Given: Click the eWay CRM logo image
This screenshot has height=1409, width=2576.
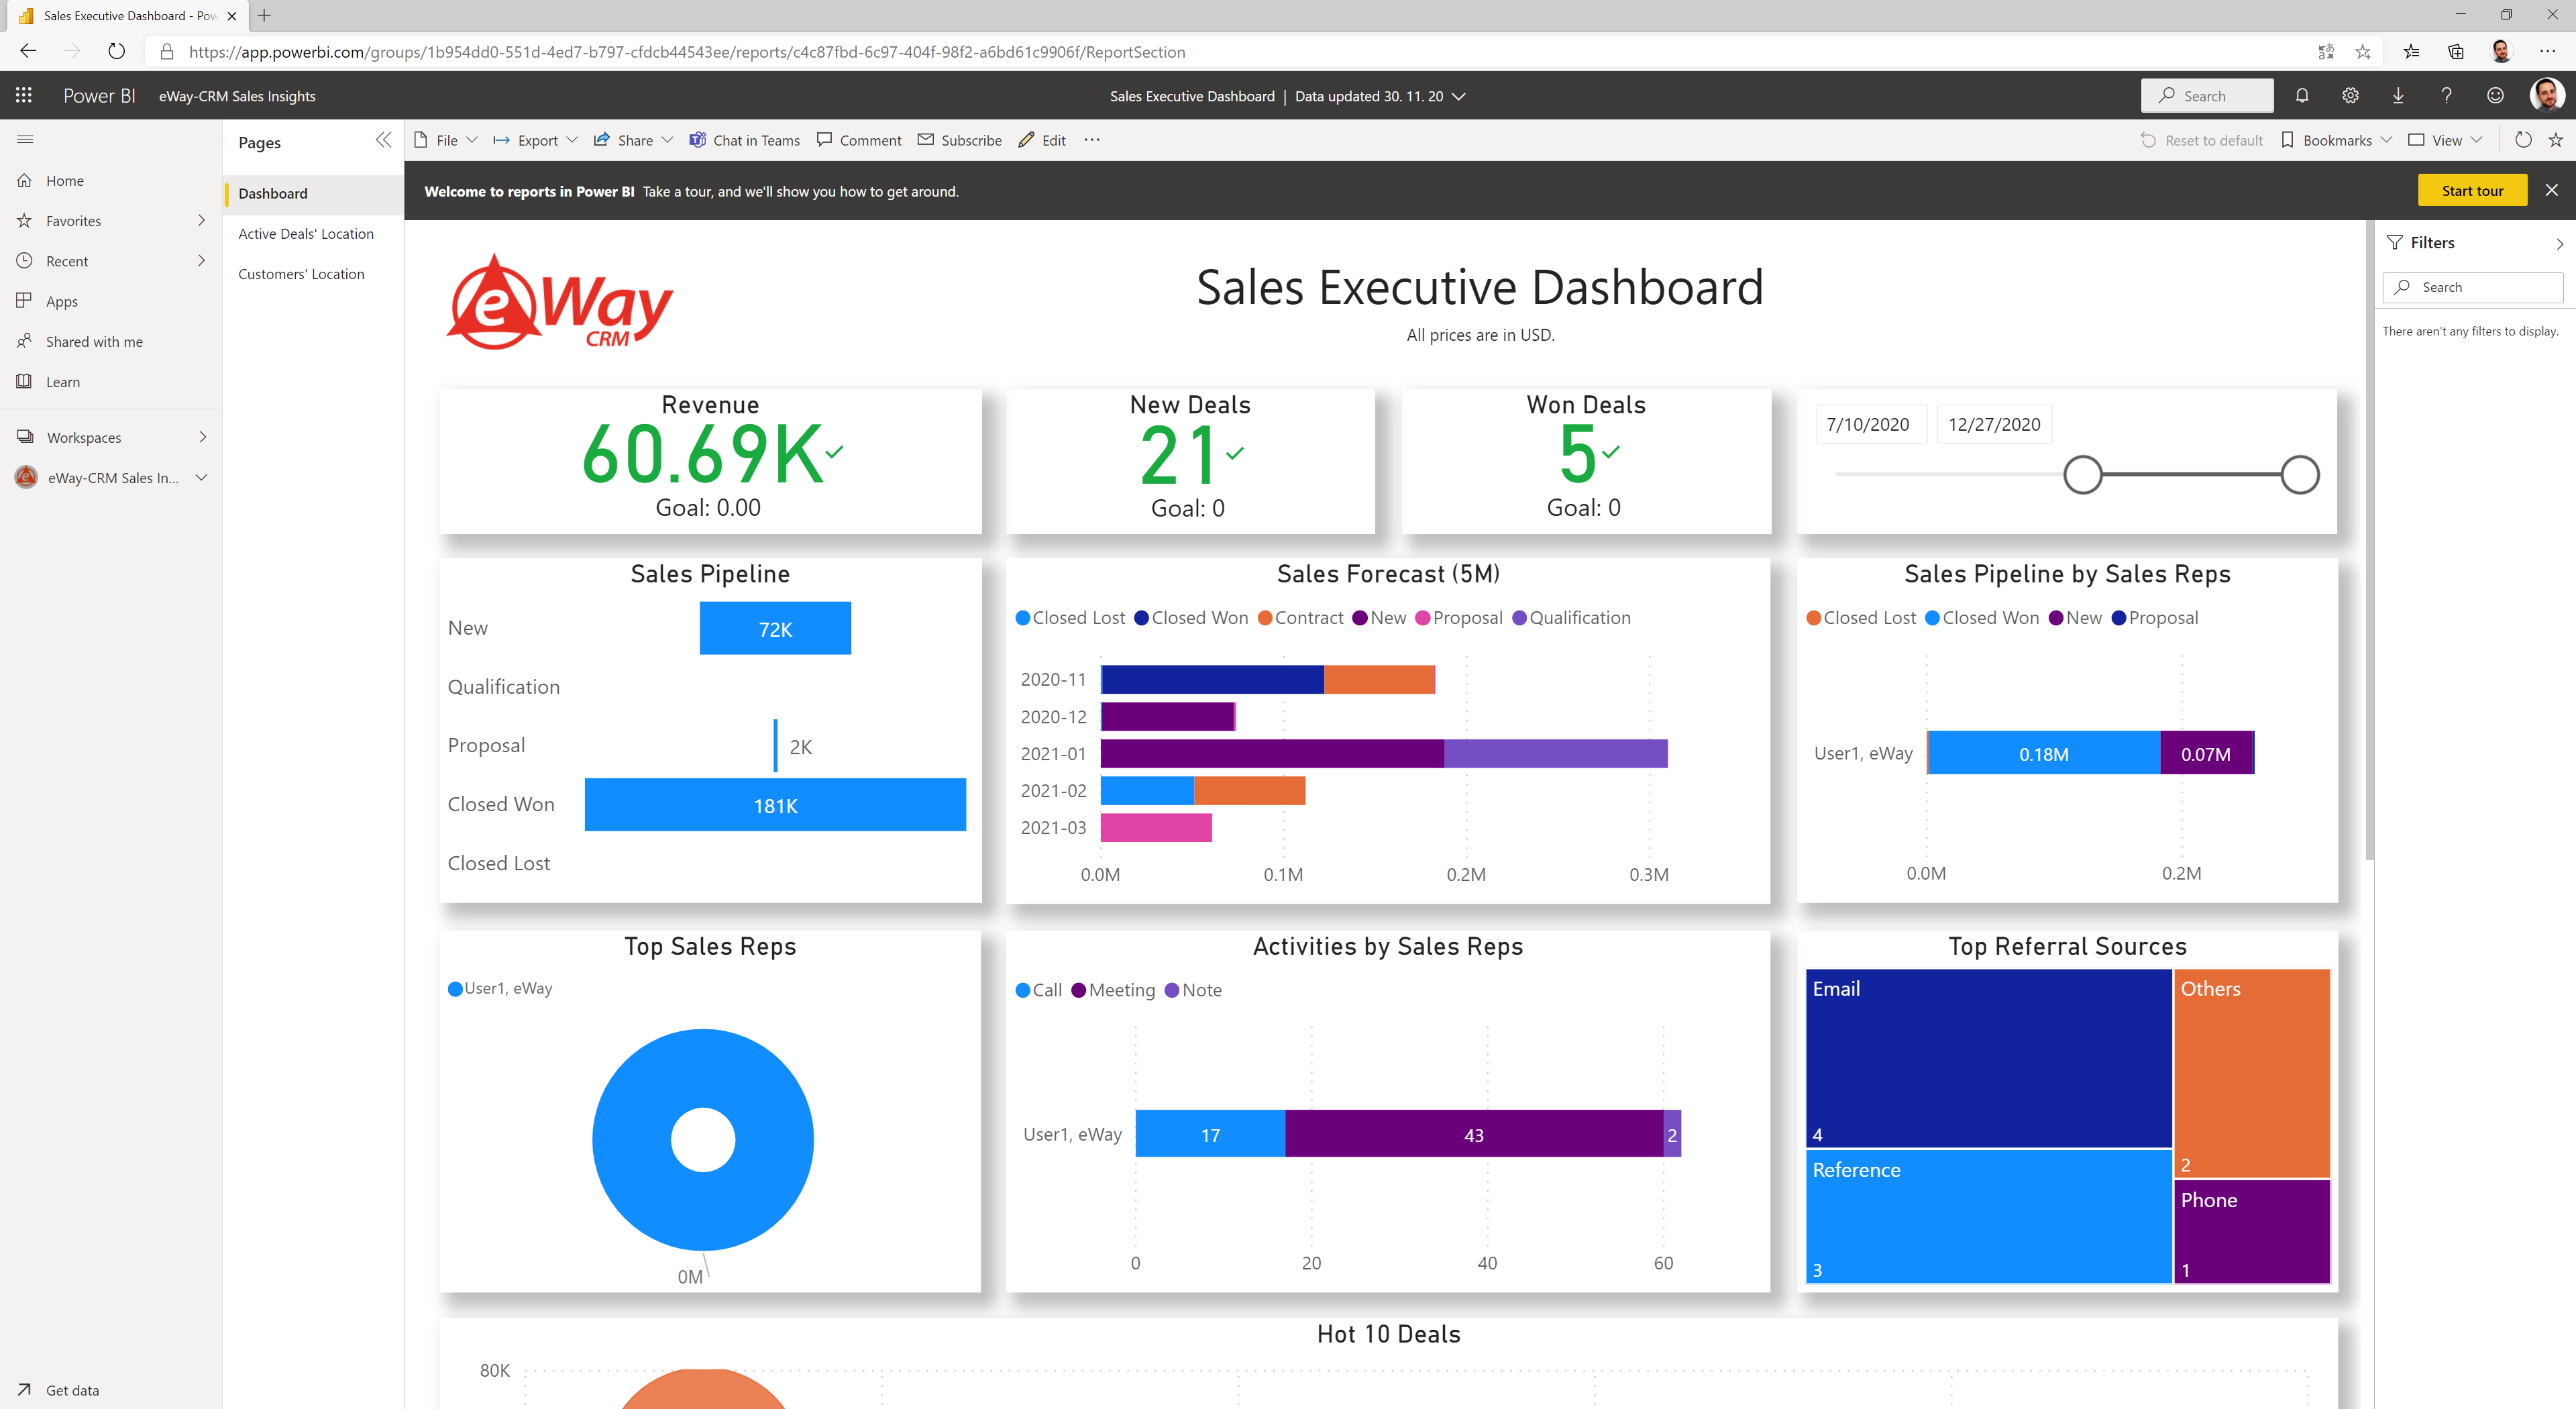Looking at the screenshot, I should tap(560, 301).
